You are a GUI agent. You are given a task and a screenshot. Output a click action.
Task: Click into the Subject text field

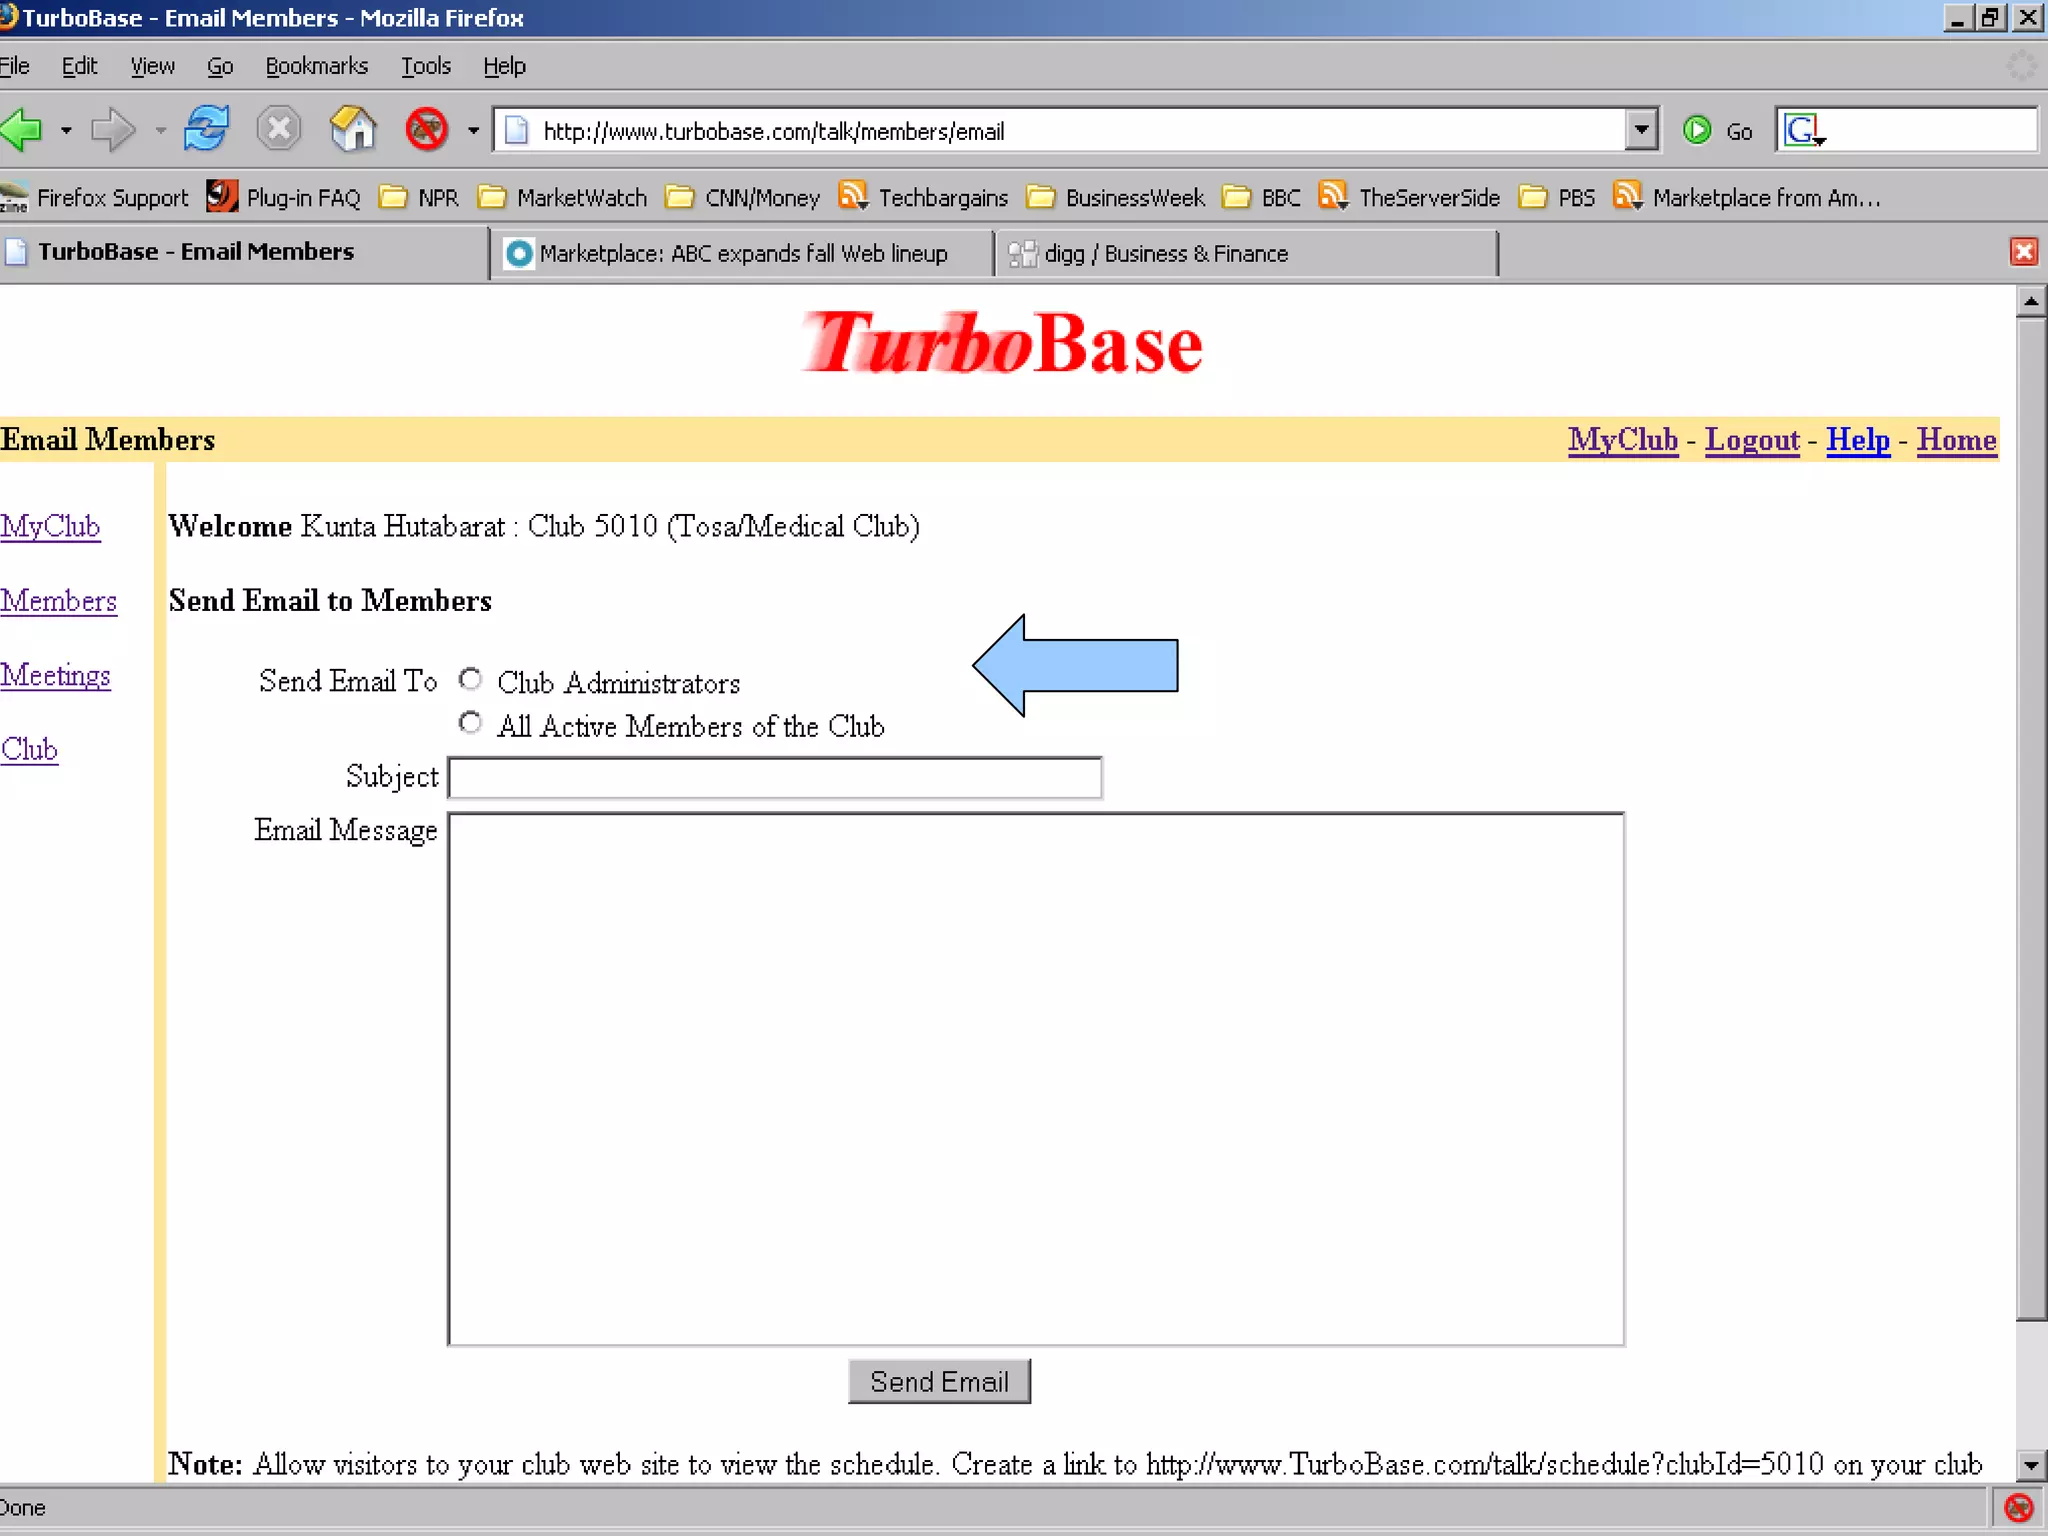point(775,778)
